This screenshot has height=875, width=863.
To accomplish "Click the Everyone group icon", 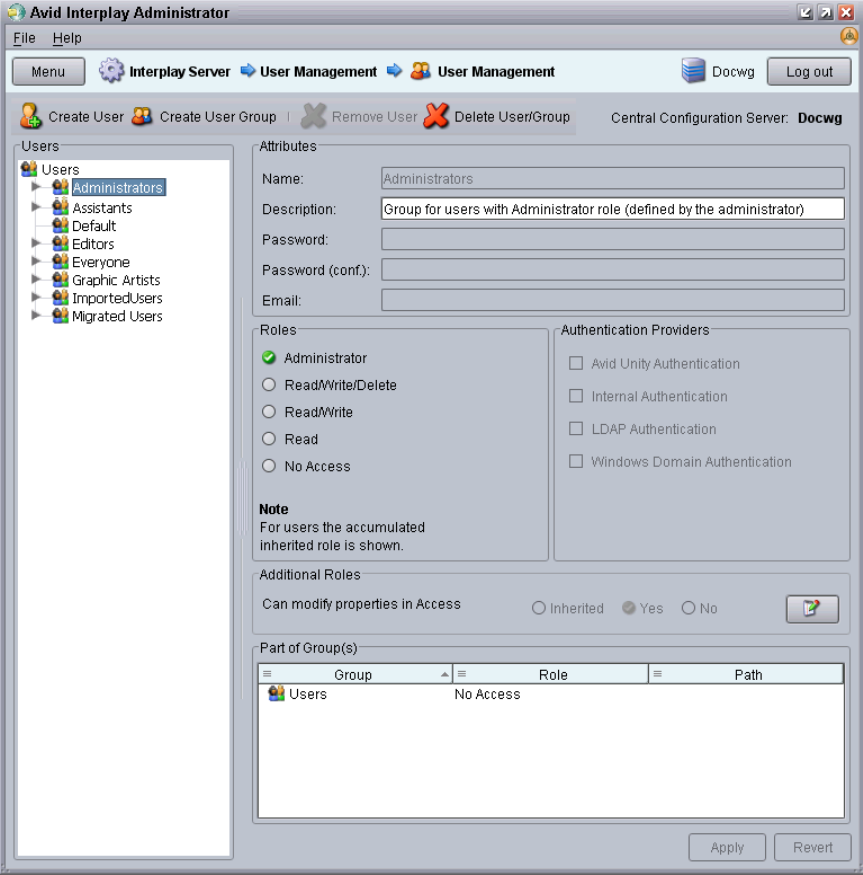I will pyautogui.click(x=60, y=261).
